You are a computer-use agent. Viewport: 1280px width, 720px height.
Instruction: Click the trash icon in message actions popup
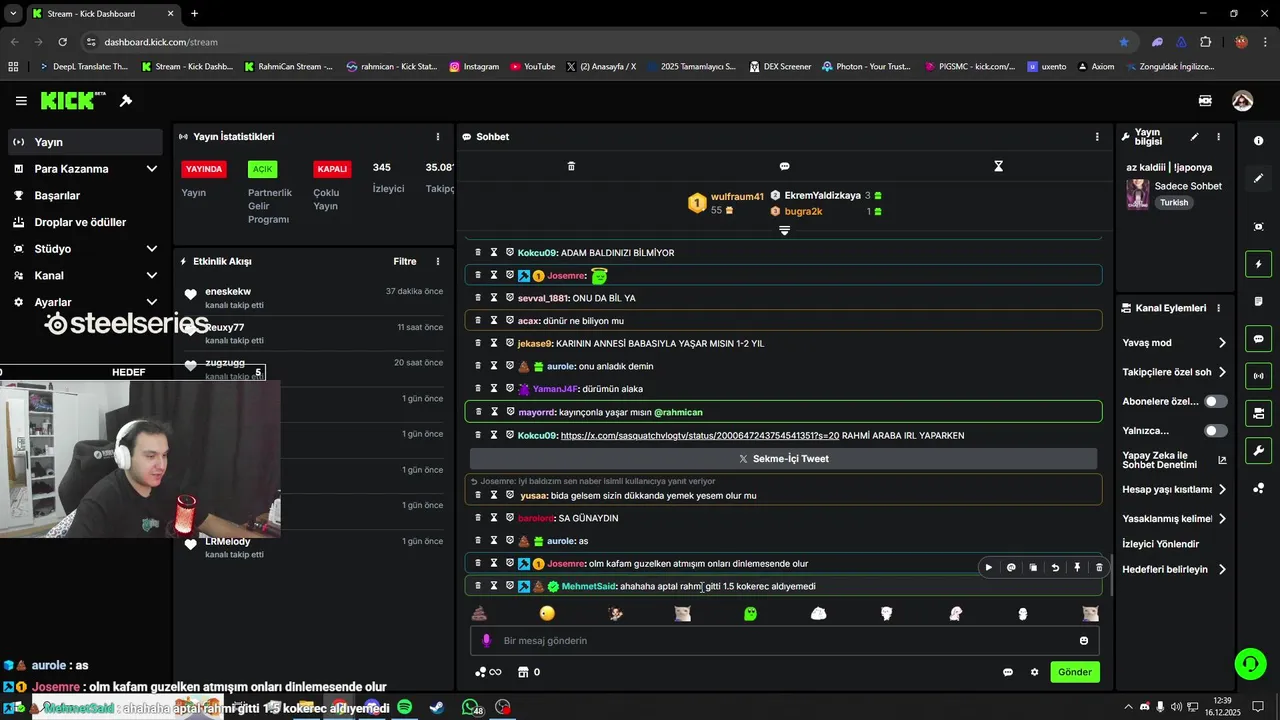coord(1099,567)
